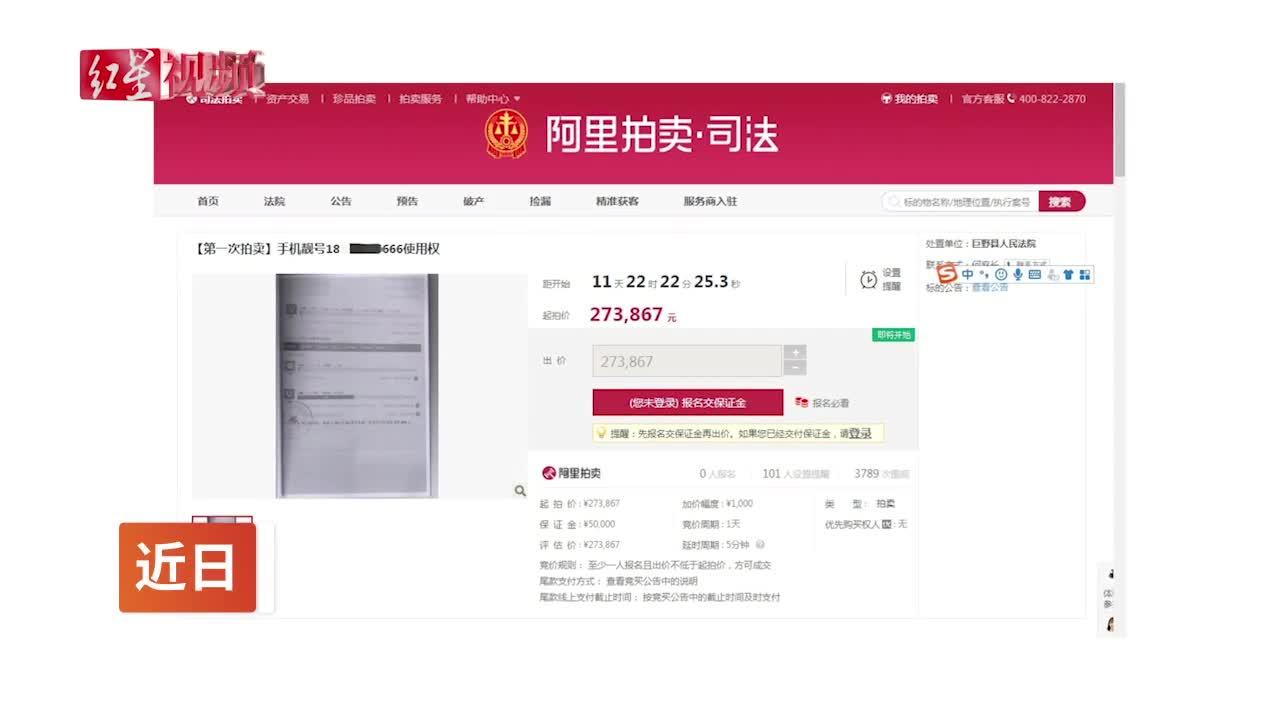1280x720 pixels.
Task: Zoom the auction photo using the magnifier icon
Action: (x=519, y=490)
